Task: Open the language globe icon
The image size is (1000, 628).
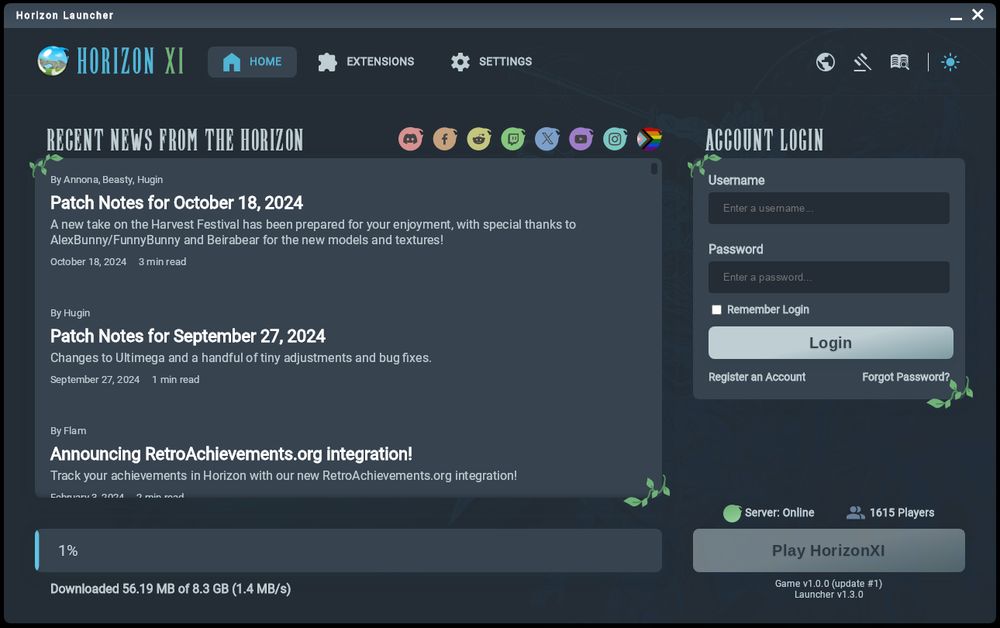Action: 825,62
